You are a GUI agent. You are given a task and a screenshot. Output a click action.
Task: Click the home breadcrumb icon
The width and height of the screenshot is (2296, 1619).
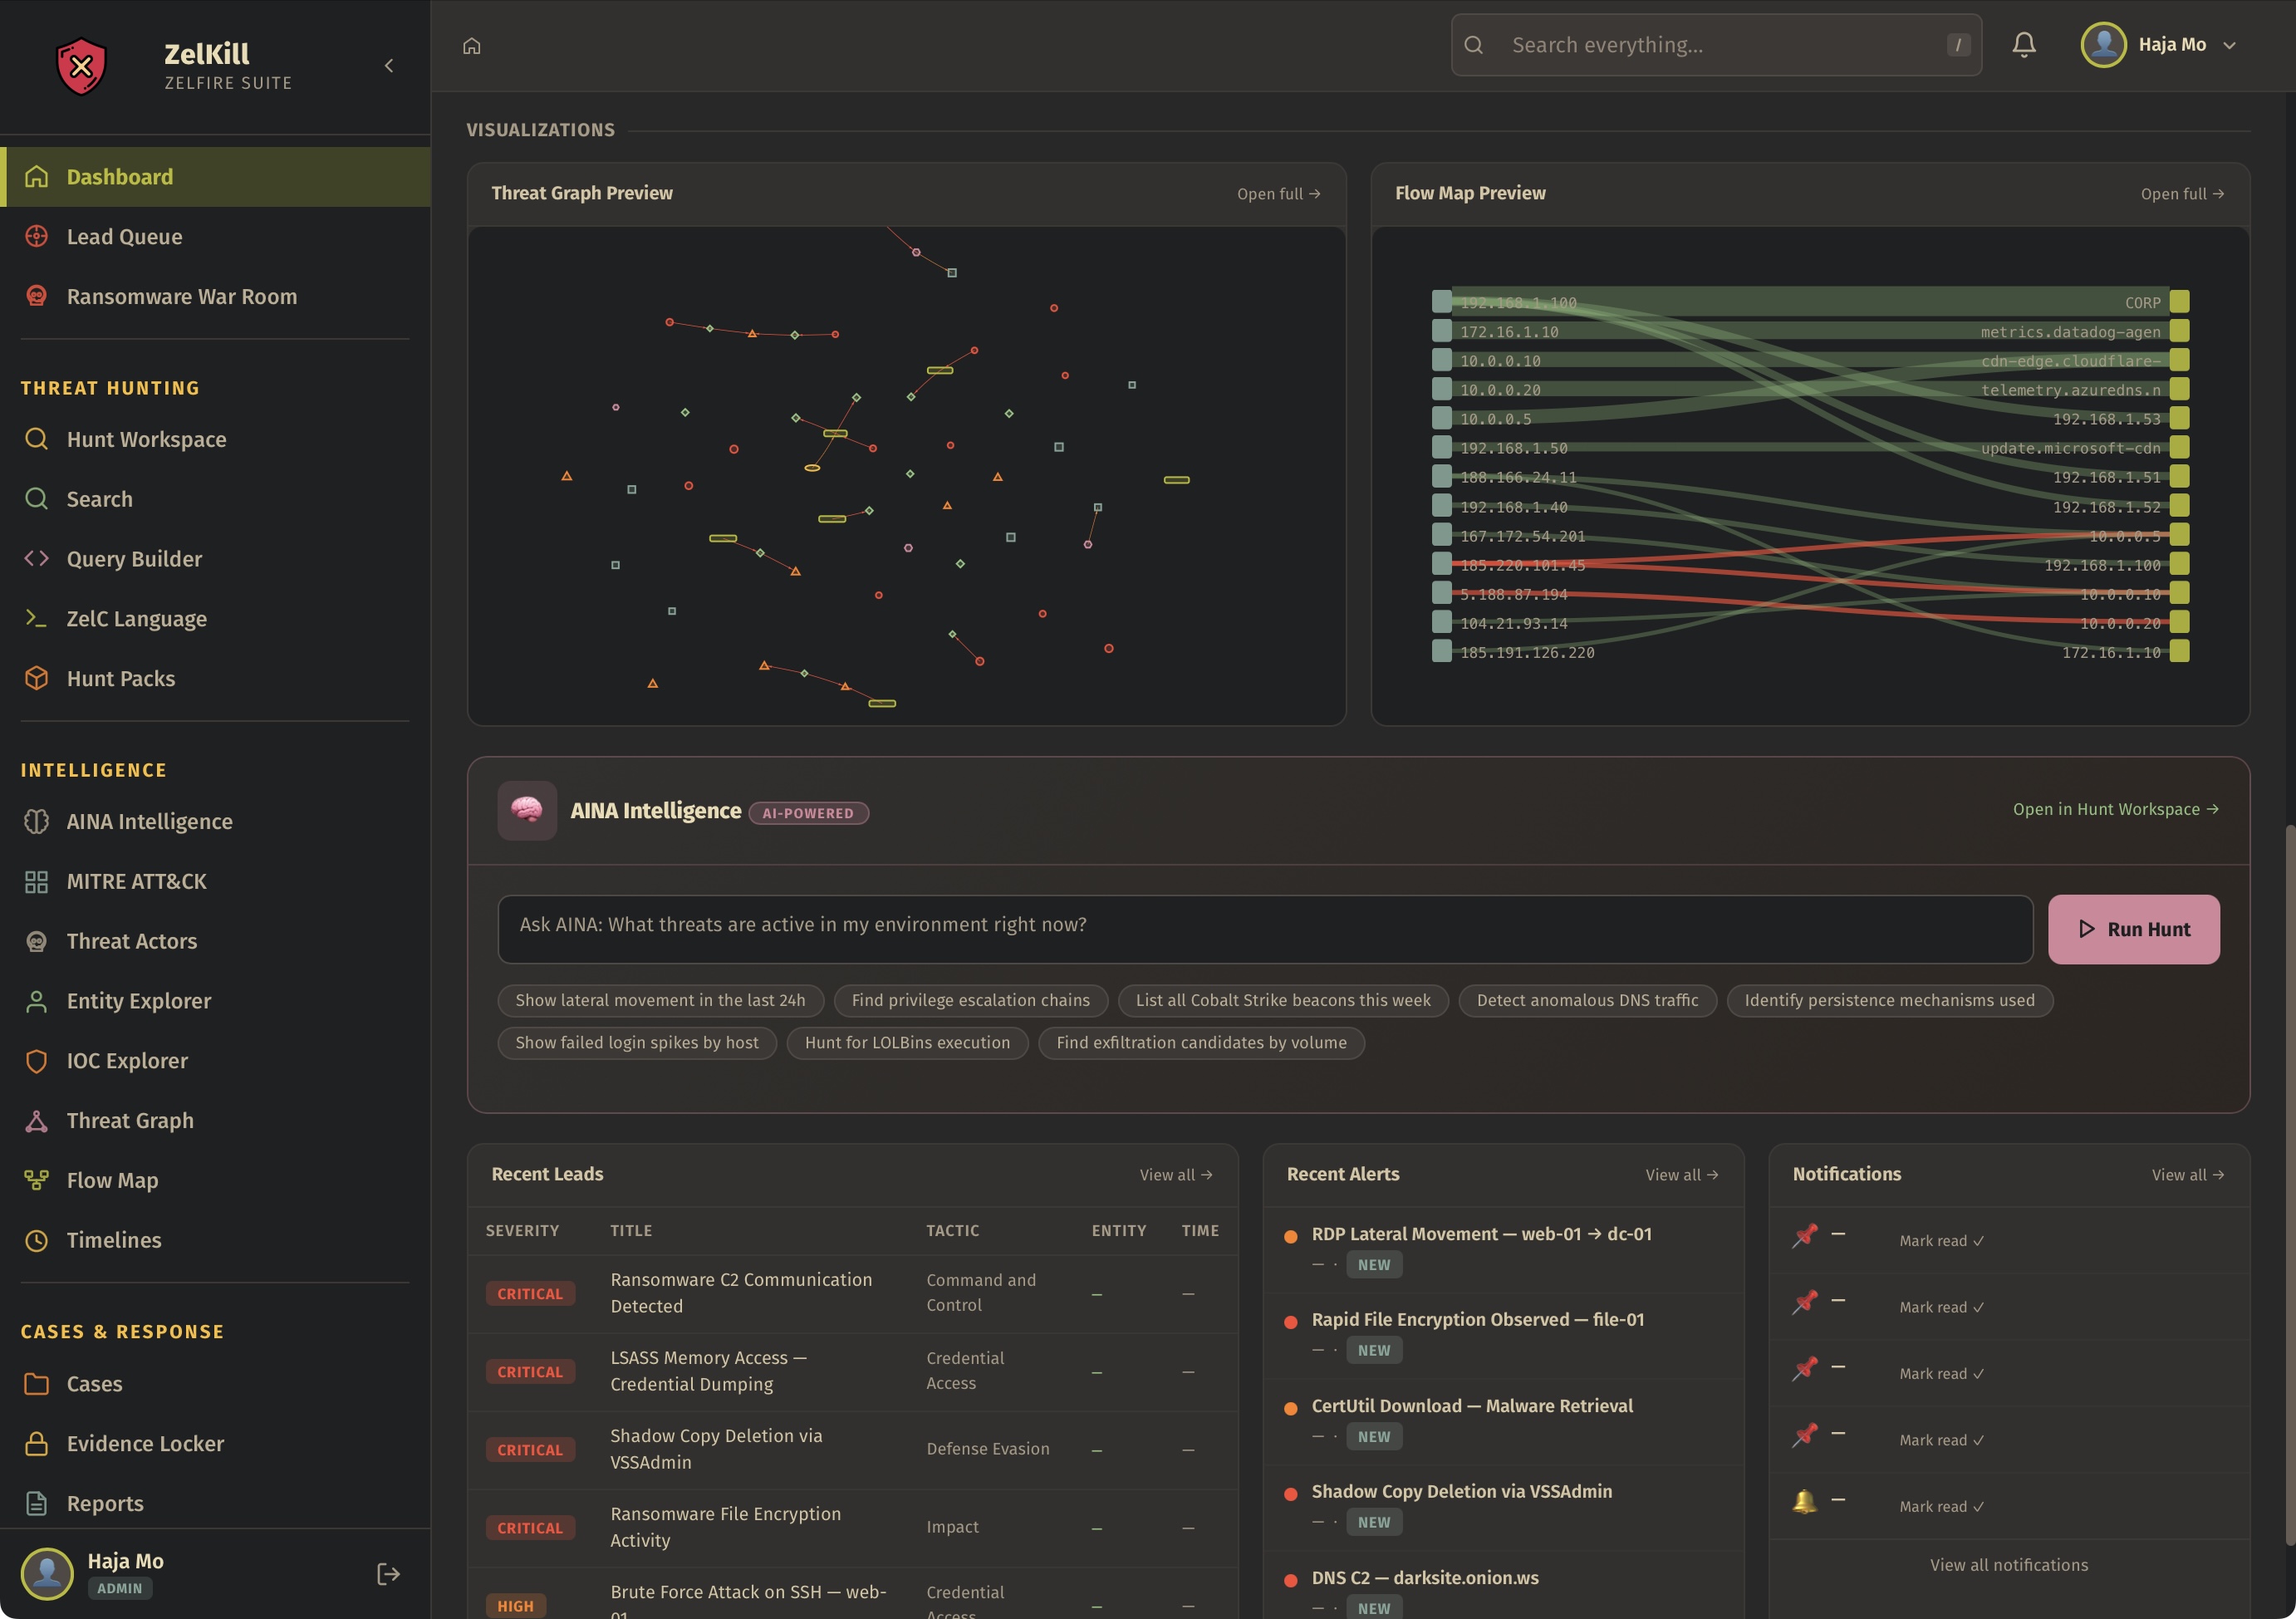point(472,46)
